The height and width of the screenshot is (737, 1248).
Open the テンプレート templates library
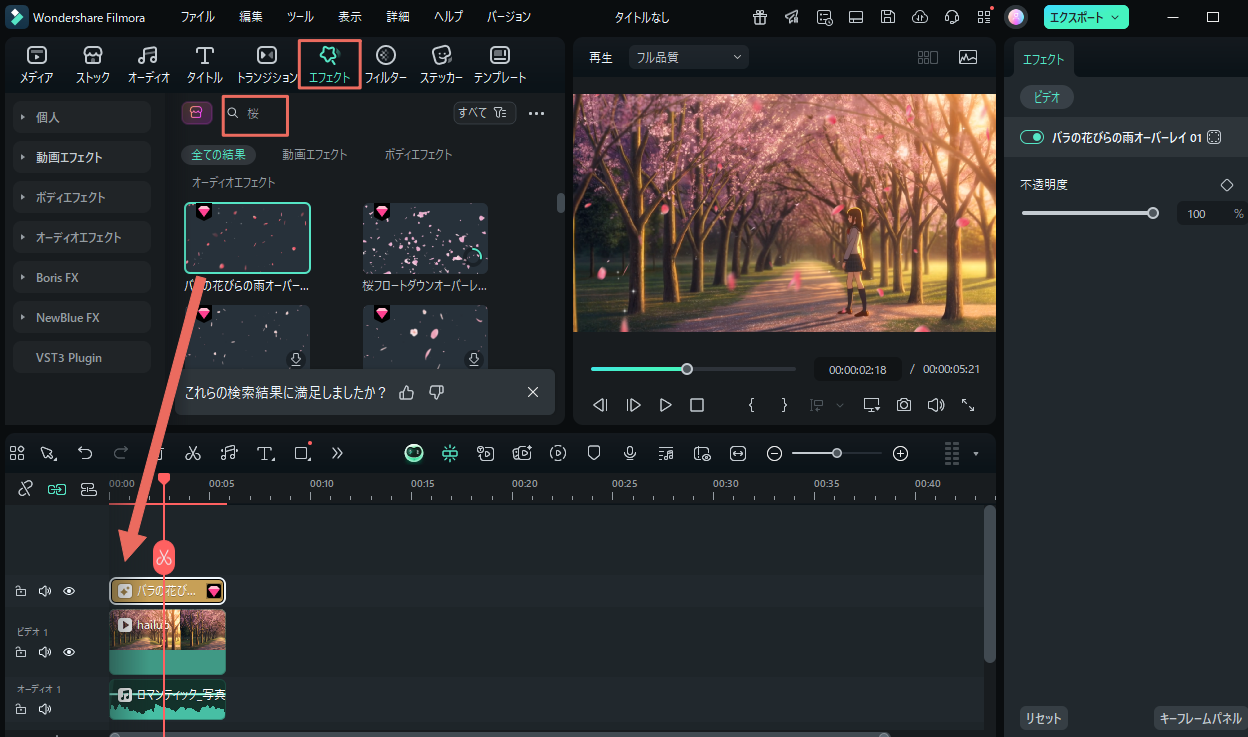coord(500,64)
